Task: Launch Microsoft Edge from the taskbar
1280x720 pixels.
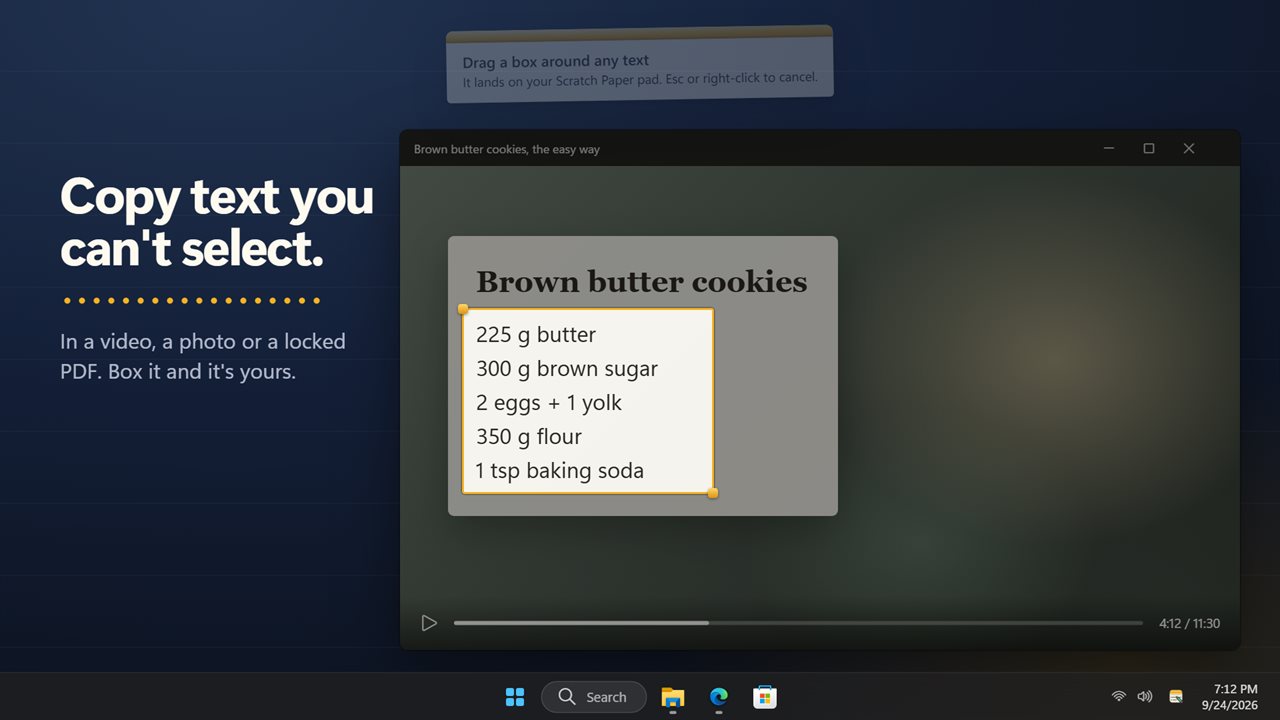Action: pos(719,697)
